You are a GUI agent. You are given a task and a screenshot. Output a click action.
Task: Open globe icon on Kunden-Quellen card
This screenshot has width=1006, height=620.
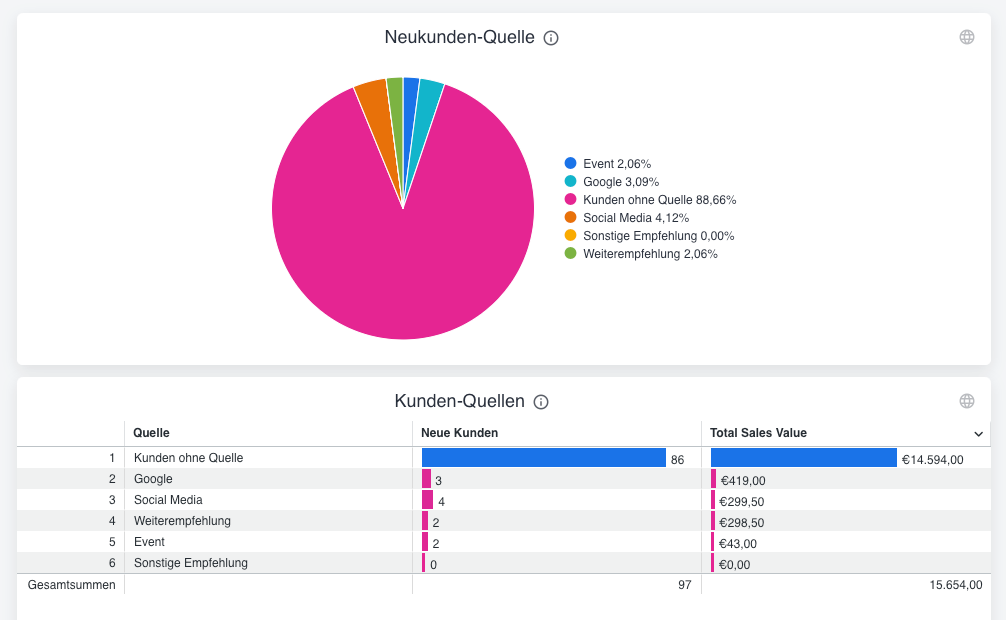coord(967,401)
